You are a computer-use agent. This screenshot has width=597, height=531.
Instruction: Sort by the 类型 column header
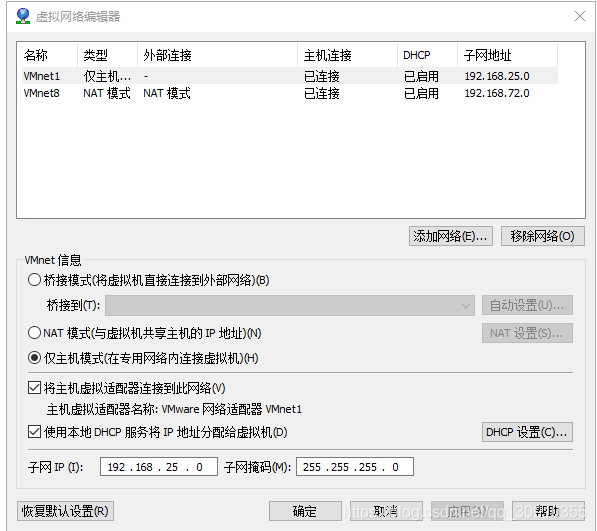[107, 55]
